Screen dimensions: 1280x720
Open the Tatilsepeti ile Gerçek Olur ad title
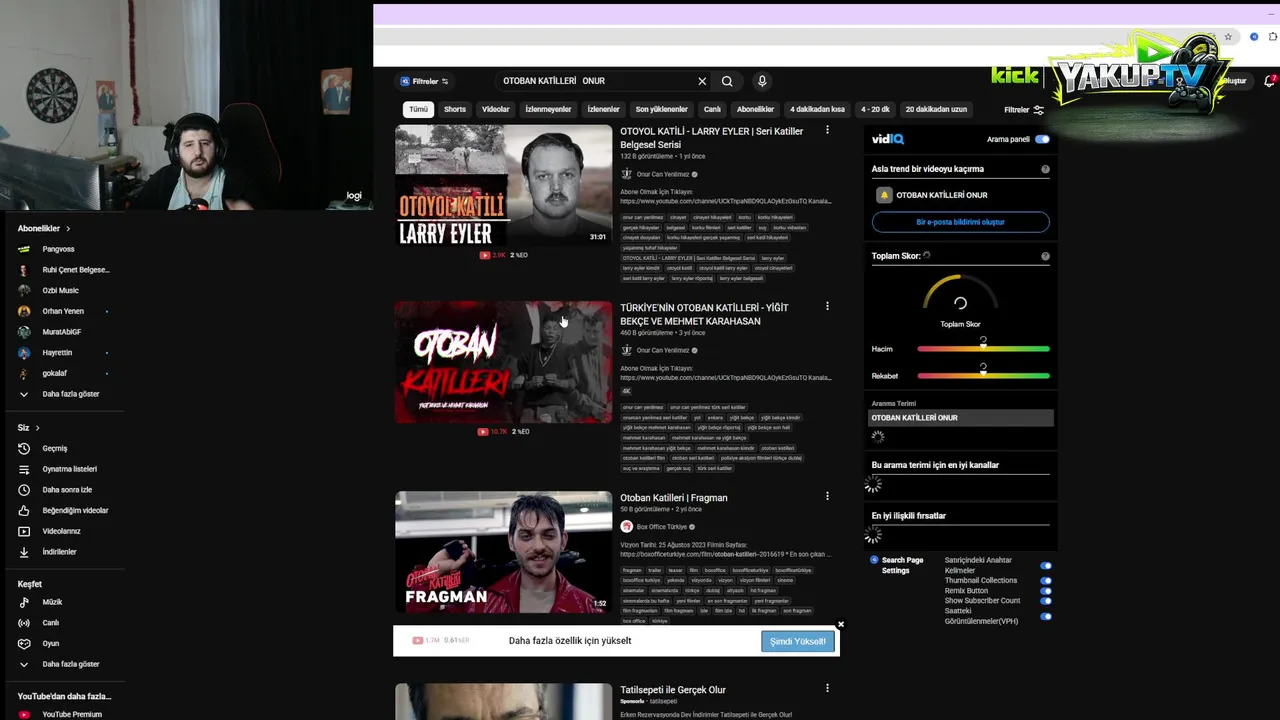[673, 690]
